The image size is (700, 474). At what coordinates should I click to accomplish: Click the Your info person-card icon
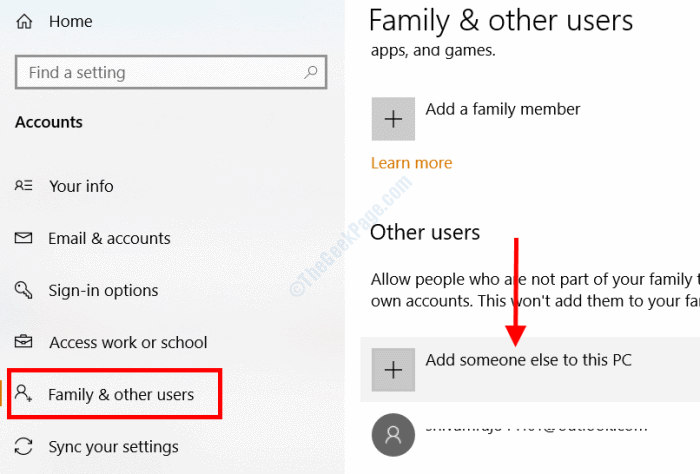tap(25, 186)
